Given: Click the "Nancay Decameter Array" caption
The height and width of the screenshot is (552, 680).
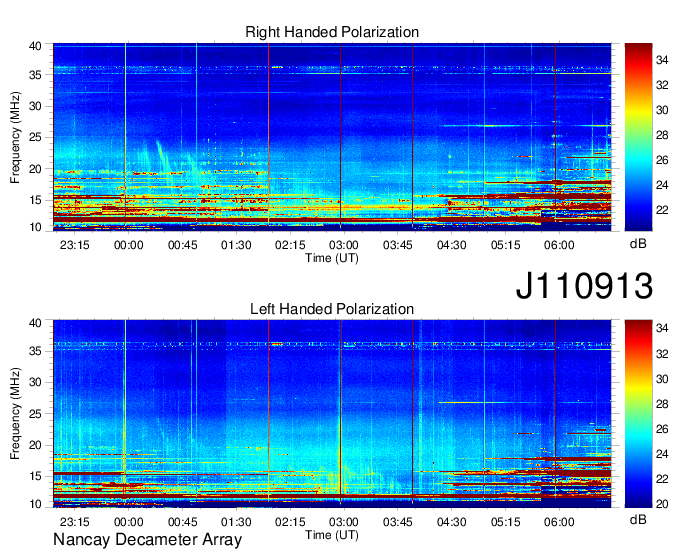Looking at the screenshot, I should point(147,540).
